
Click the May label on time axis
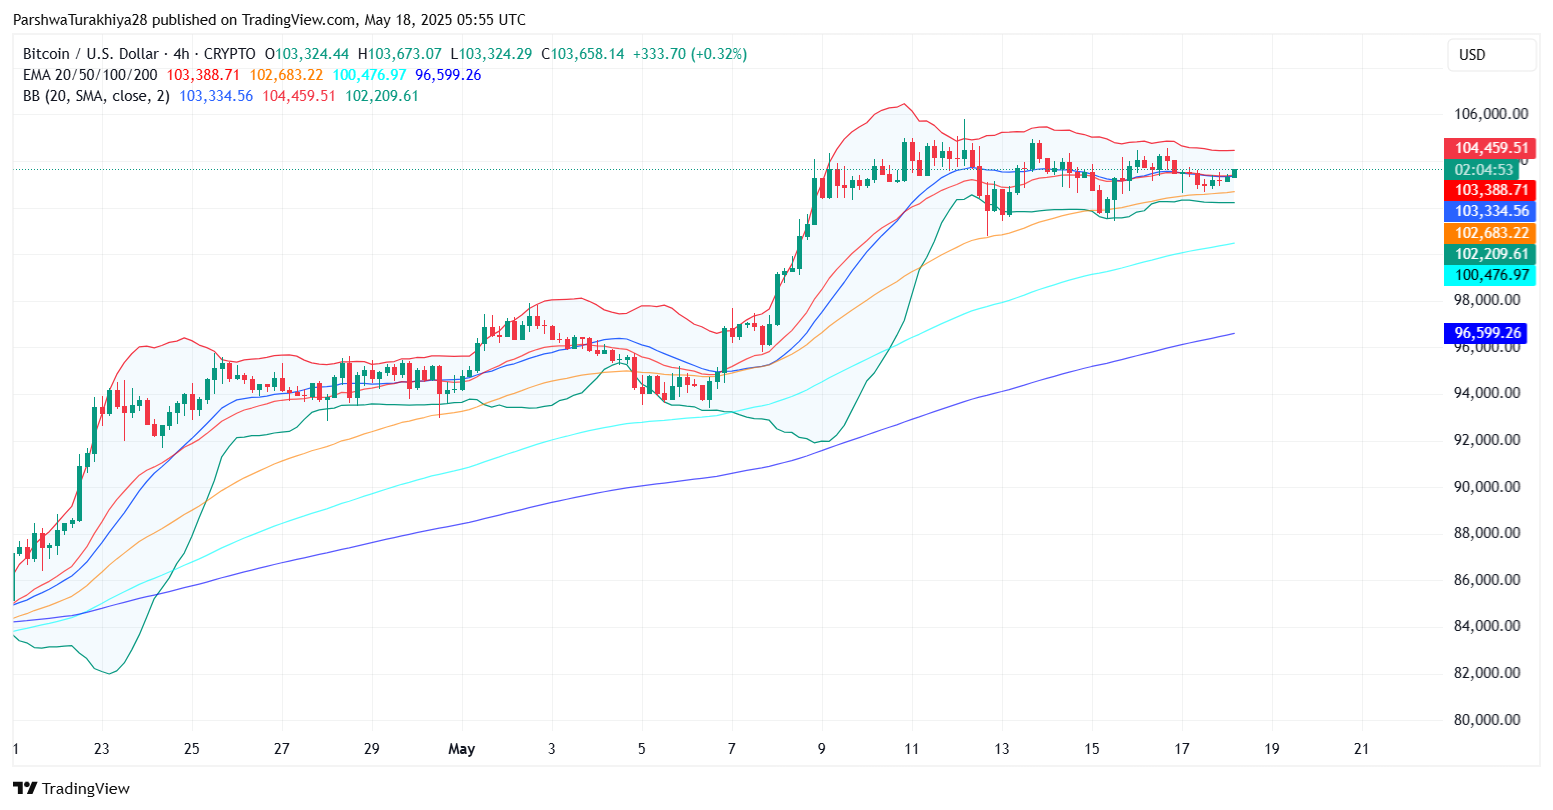pyautogui.click(x=461, y=748)
